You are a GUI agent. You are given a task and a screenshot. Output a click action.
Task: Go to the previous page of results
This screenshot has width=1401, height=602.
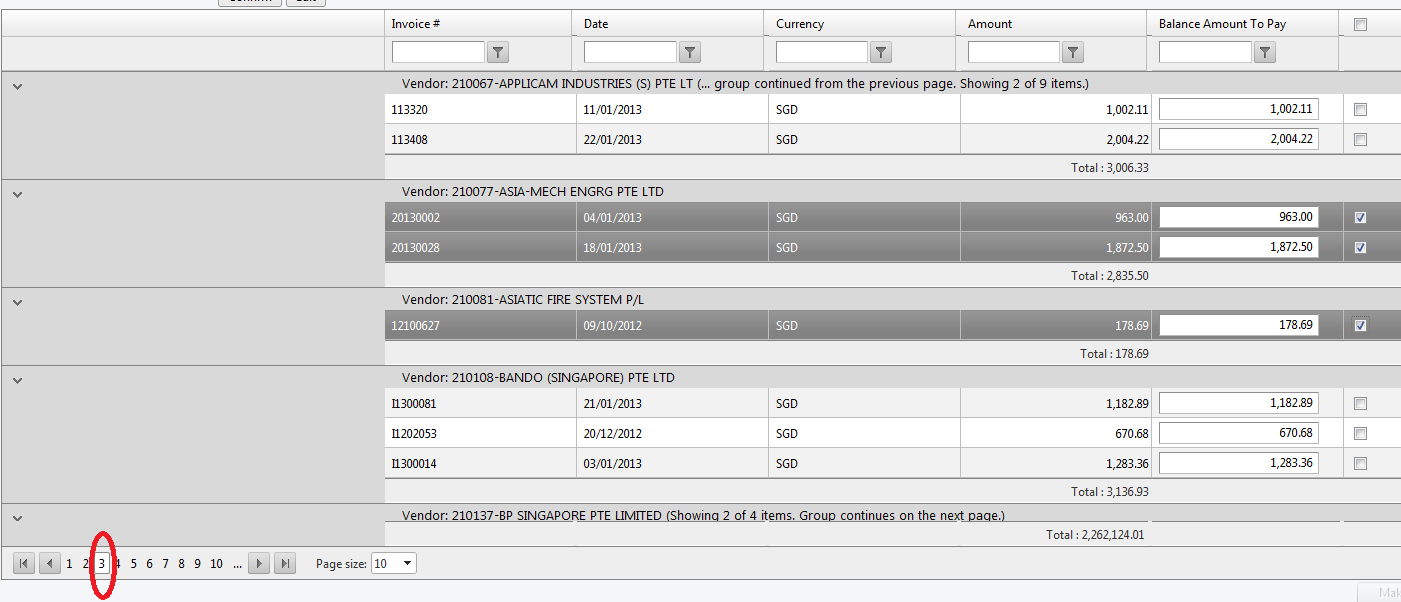[x=50, y=564]
